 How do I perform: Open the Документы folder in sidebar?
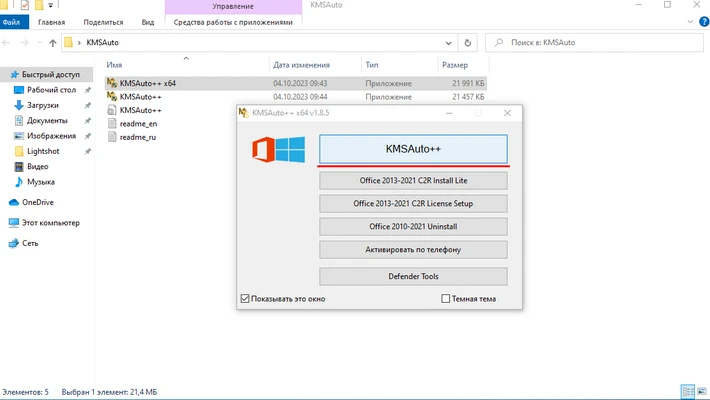click(47, 120)
